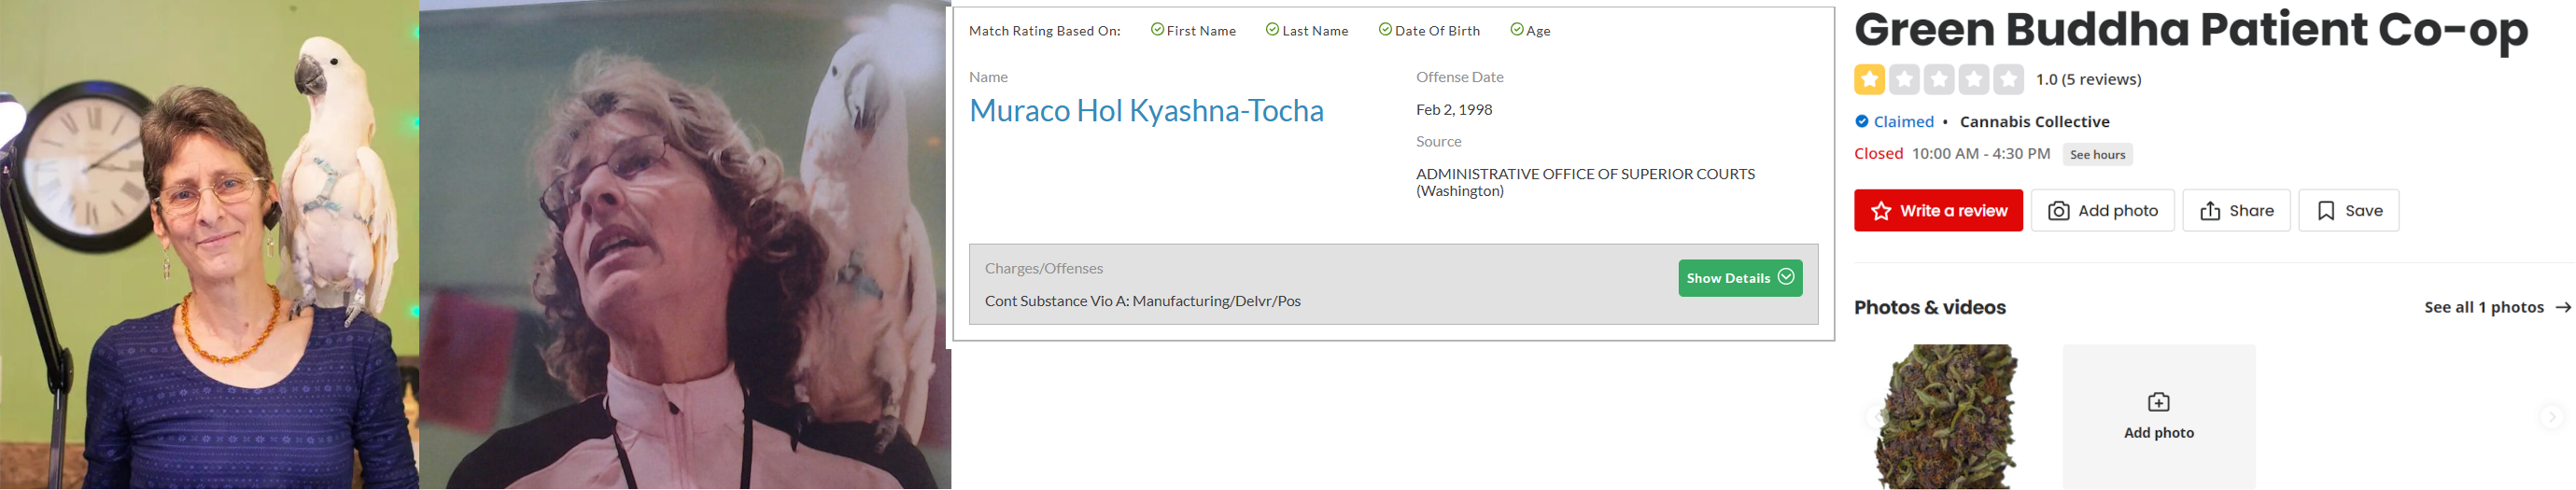Toggle the First Name match checkmark

pyautogui.click(x=1157, y=30)
